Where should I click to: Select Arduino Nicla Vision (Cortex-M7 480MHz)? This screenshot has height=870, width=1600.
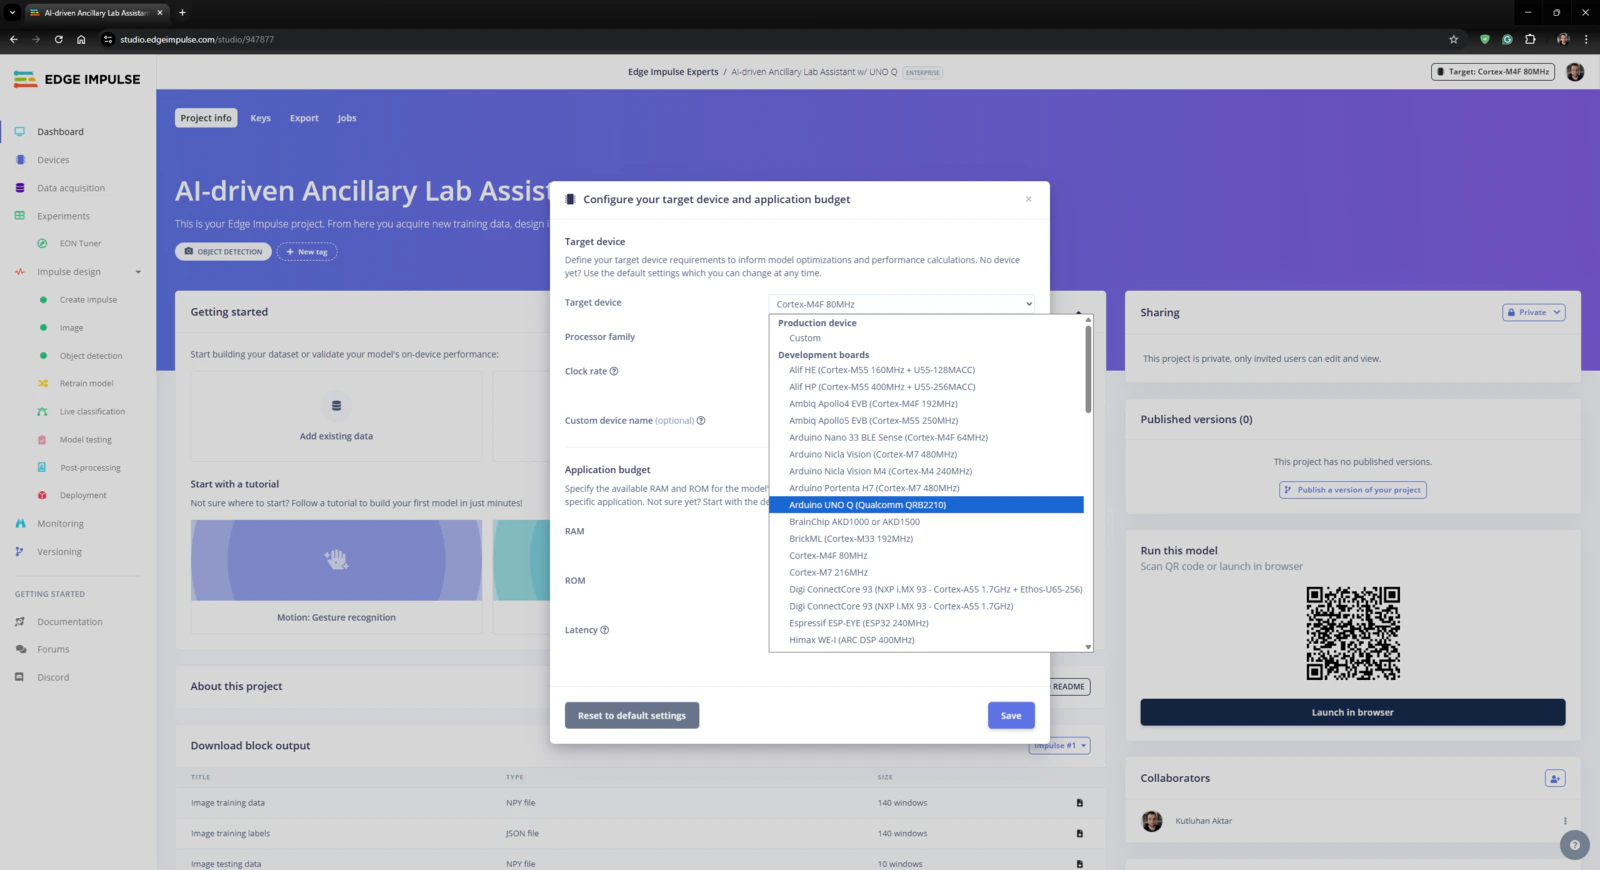tap(926, 454)
